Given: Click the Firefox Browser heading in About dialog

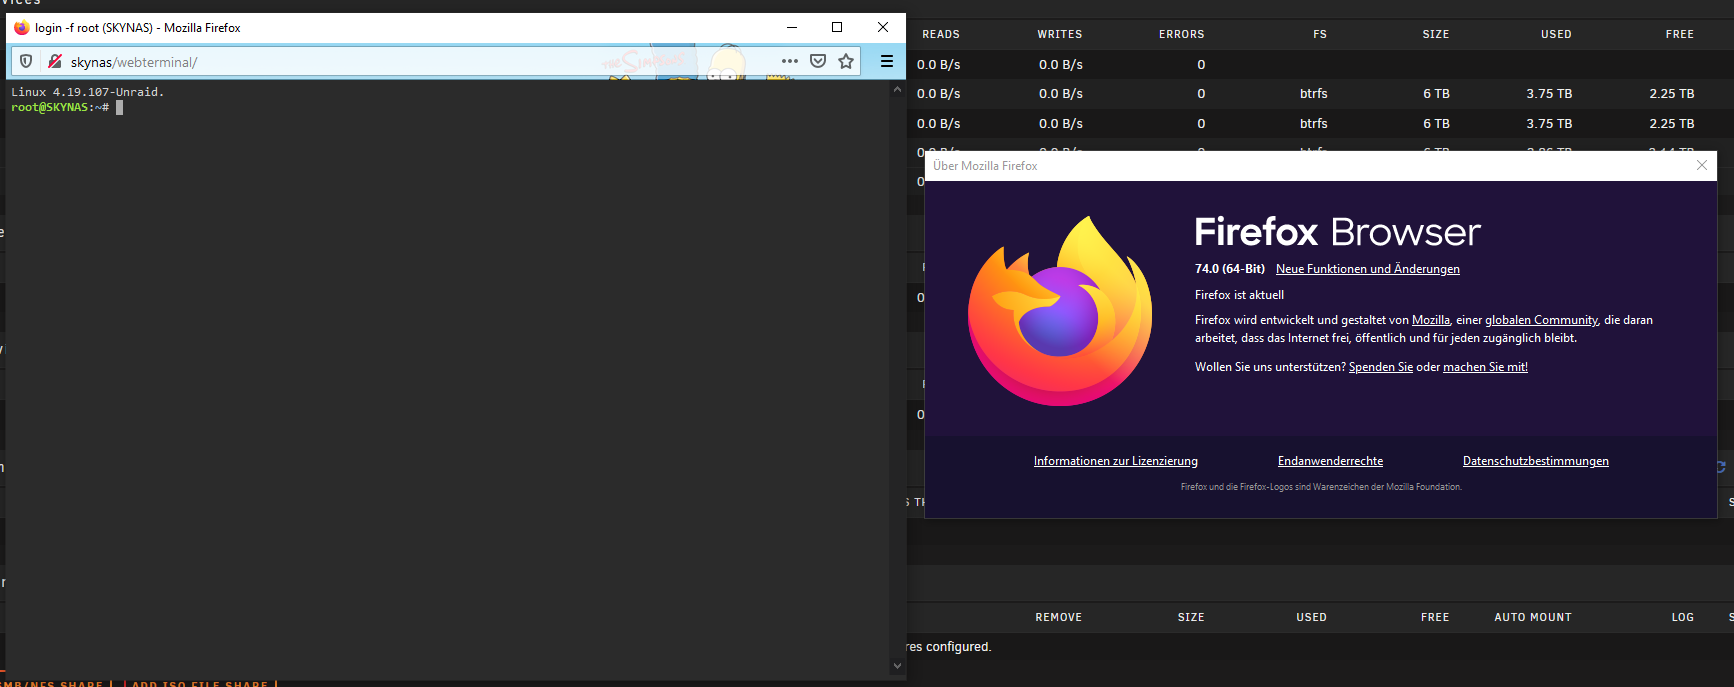Looking at the screenshot, I should [1337, 232].
